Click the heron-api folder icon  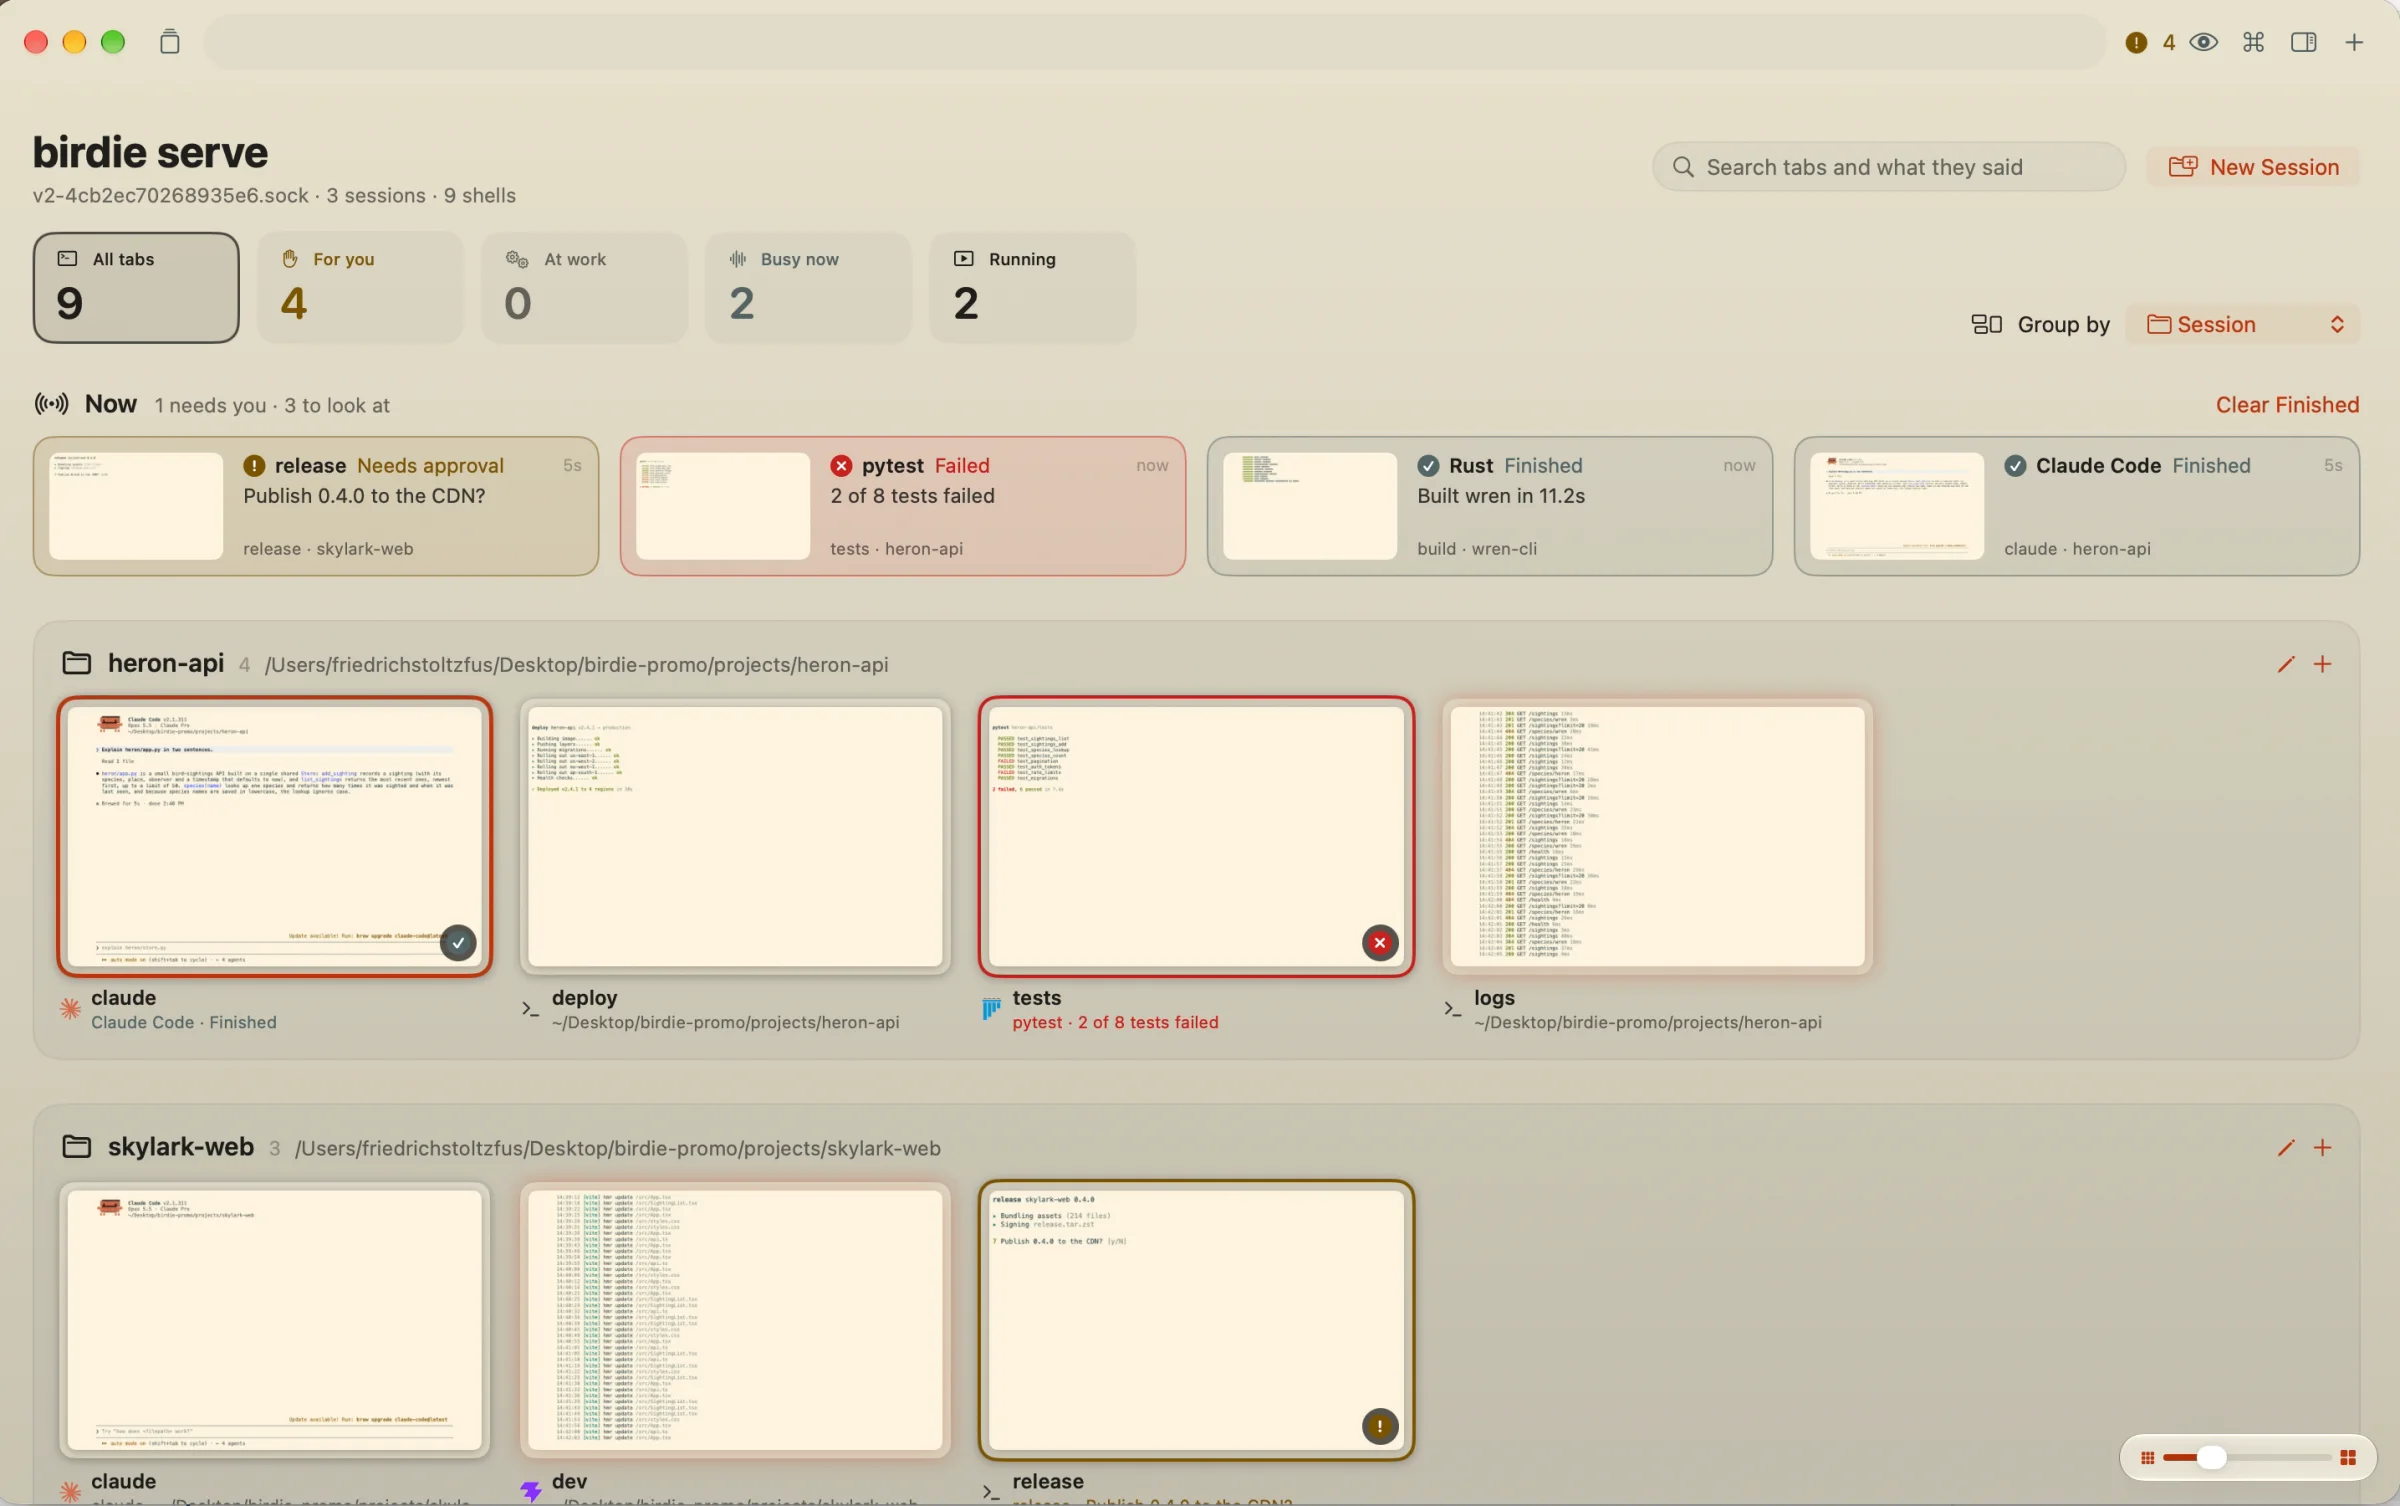click(x=77, y=663)
